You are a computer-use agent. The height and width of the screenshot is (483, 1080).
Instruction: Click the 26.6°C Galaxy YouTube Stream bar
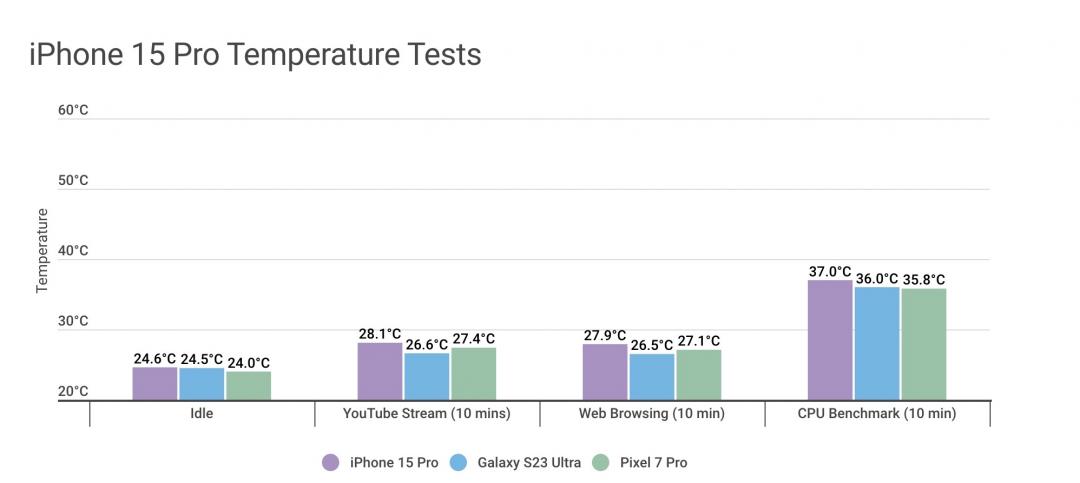(x=426, y=377)
